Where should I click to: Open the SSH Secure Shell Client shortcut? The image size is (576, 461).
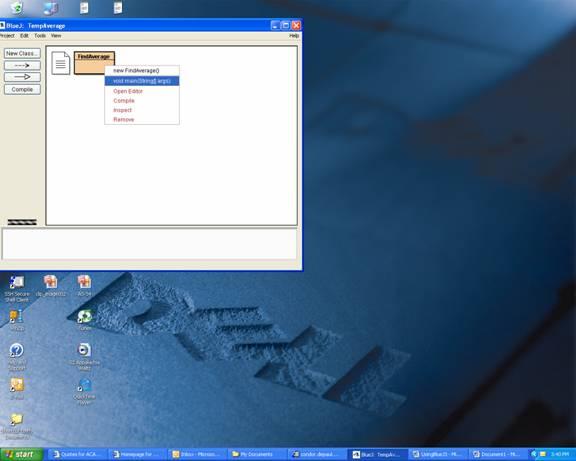click(17, 288)
